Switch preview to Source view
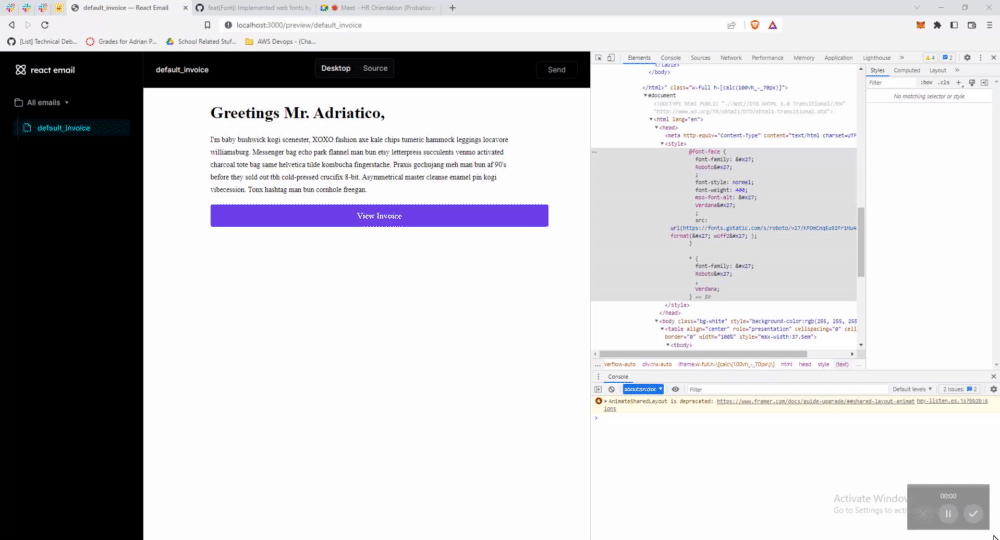The width and height of the screenshot is (1000, 540). (375, 68)
